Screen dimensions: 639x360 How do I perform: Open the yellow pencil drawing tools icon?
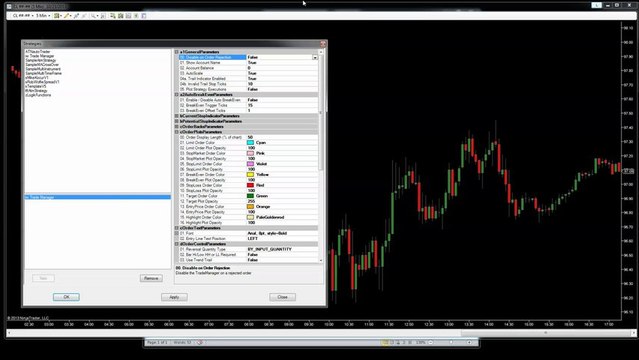click(67, 15)
